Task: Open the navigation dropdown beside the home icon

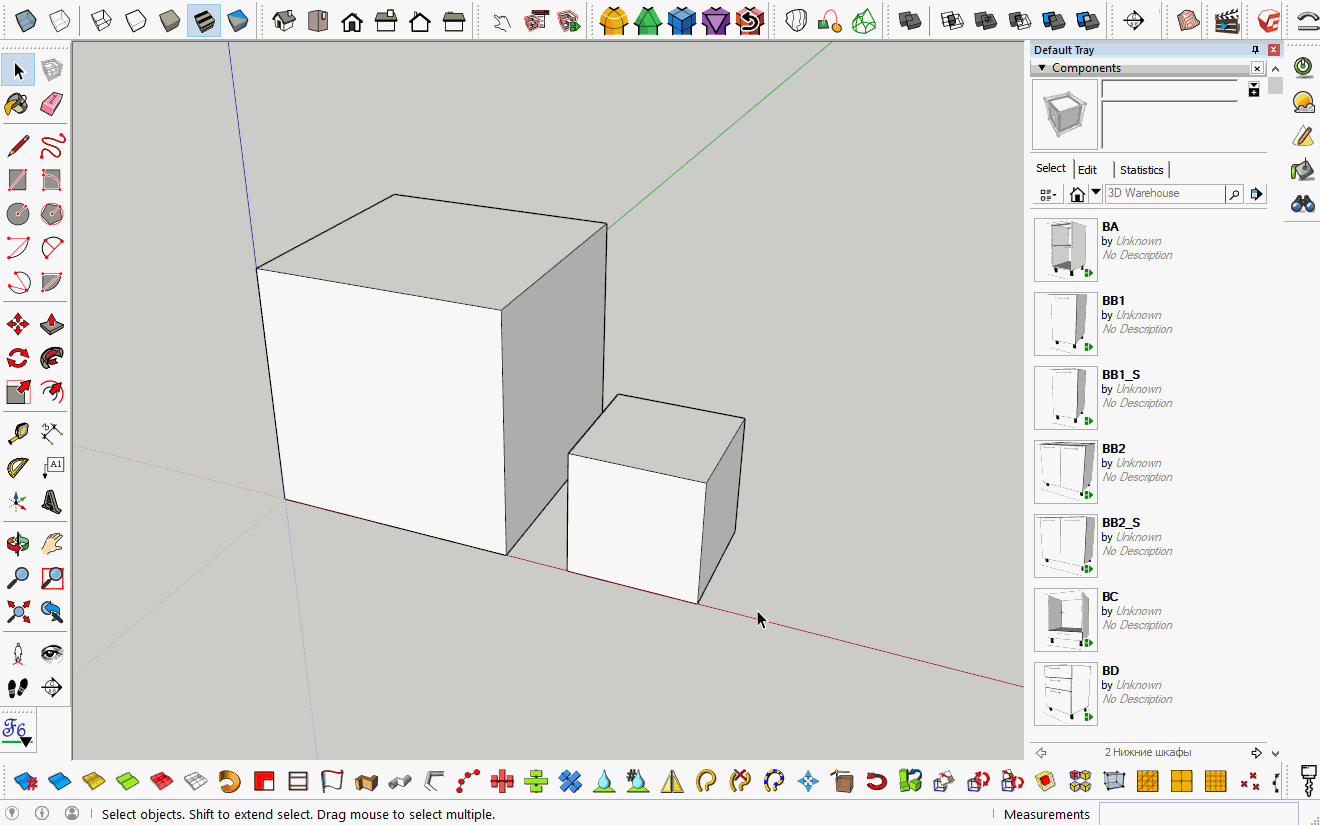Action: 1093,193
